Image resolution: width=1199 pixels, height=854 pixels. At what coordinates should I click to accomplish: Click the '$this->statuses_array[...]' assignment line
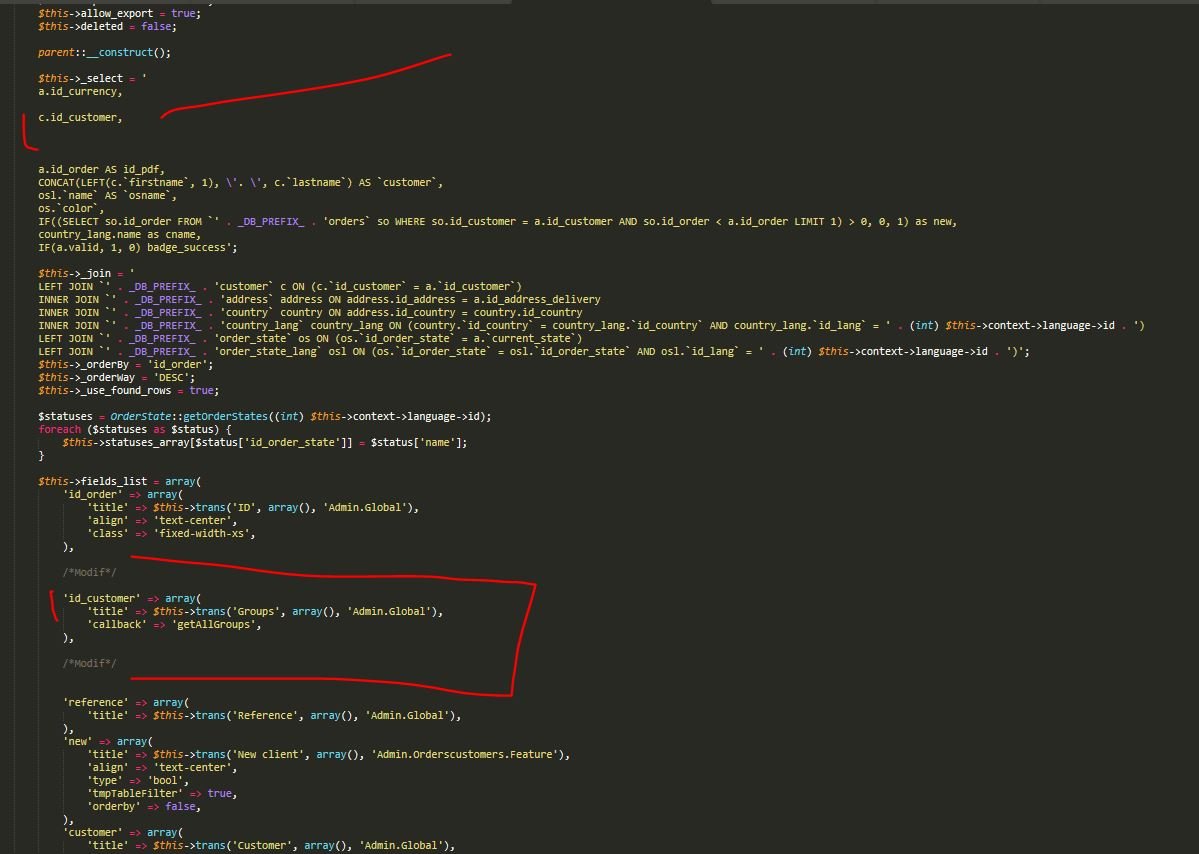click(265, 443)
